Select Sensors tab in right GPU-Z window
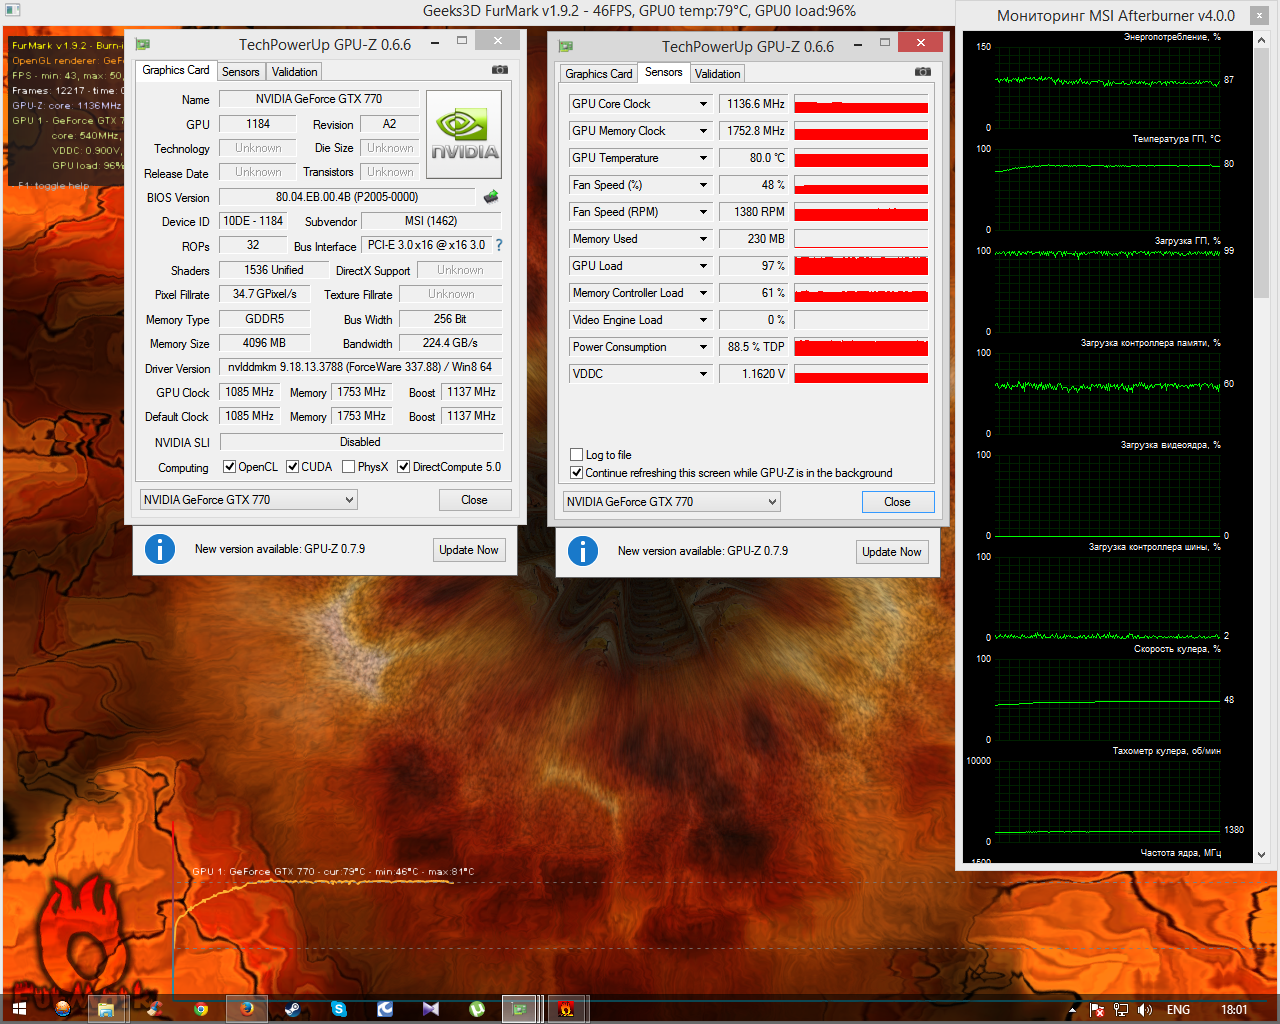 tap(664, 72)
